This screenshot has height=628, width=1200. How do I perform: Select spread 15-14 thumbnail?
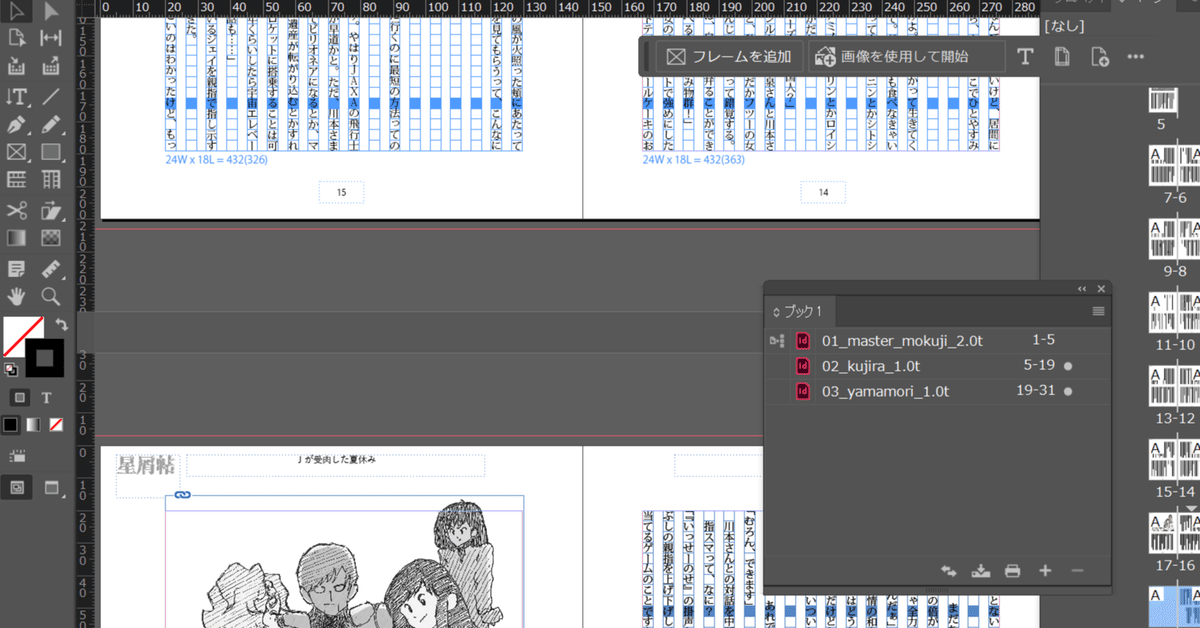point(1174,459)
